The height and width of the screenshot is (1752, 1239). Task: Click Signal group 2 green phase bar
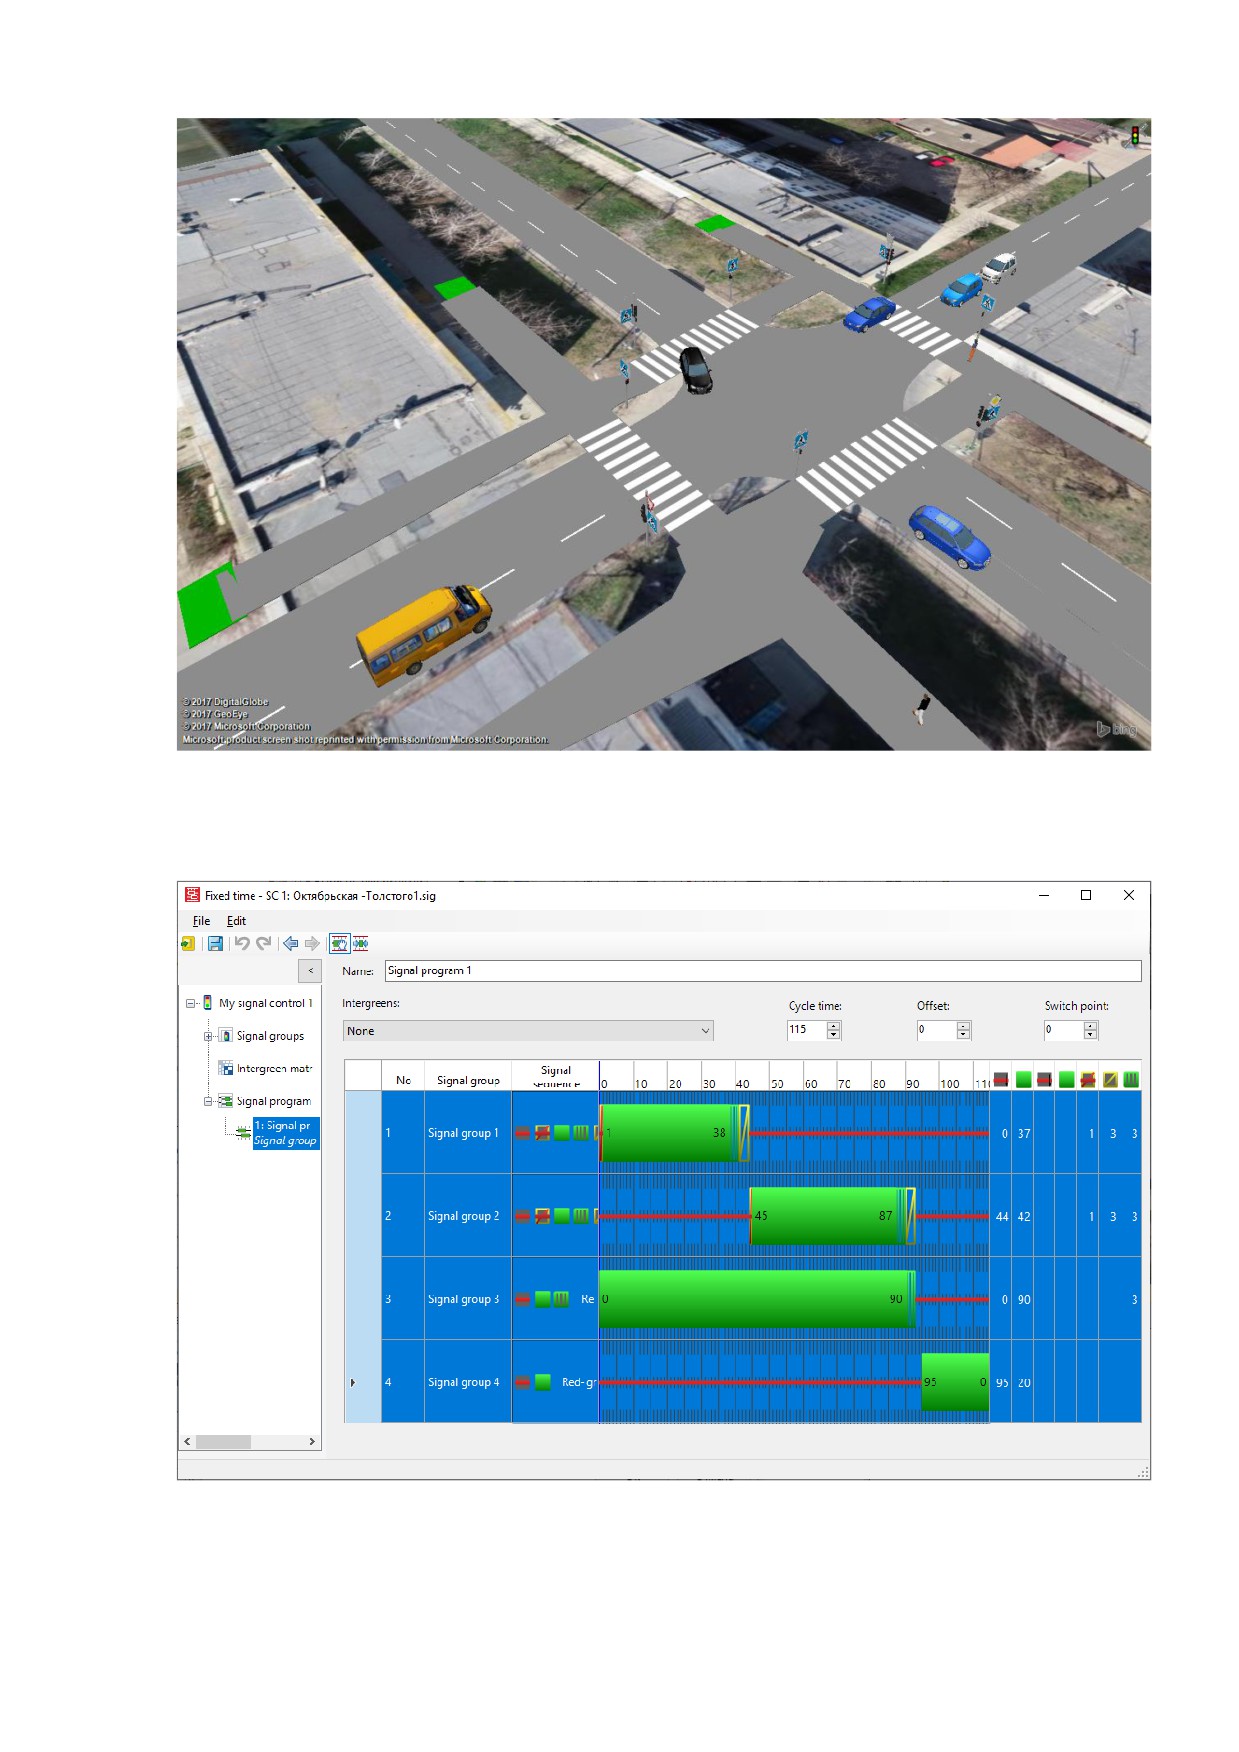pyautogui.click(x=825, y=1216)
